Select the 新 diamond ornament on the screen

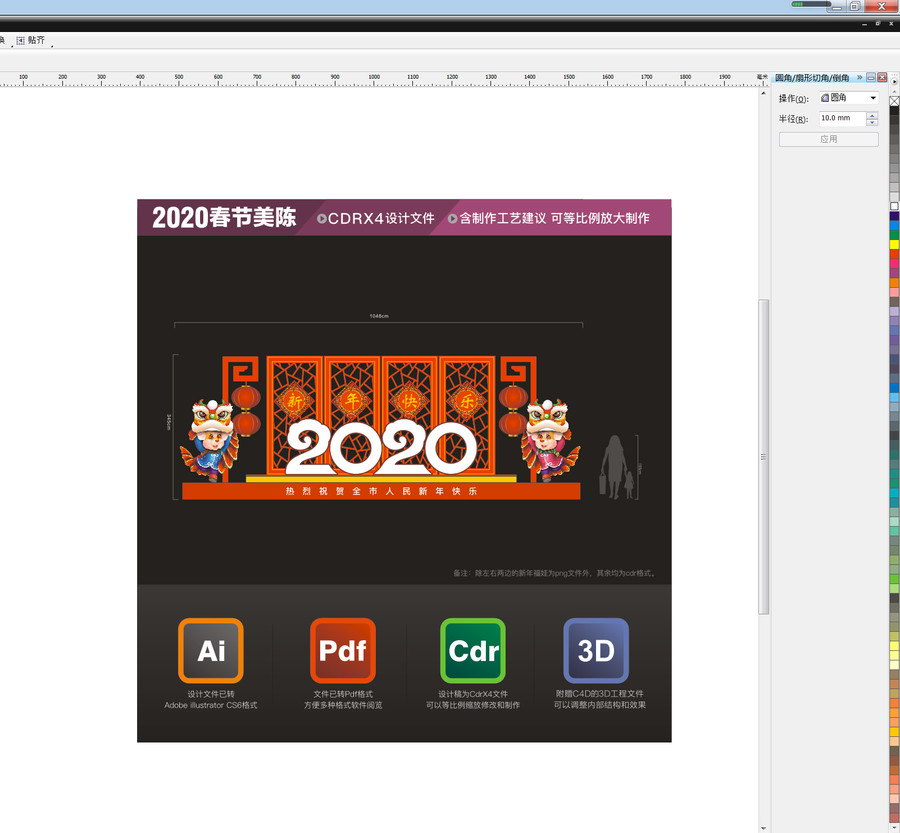point(294,401)
